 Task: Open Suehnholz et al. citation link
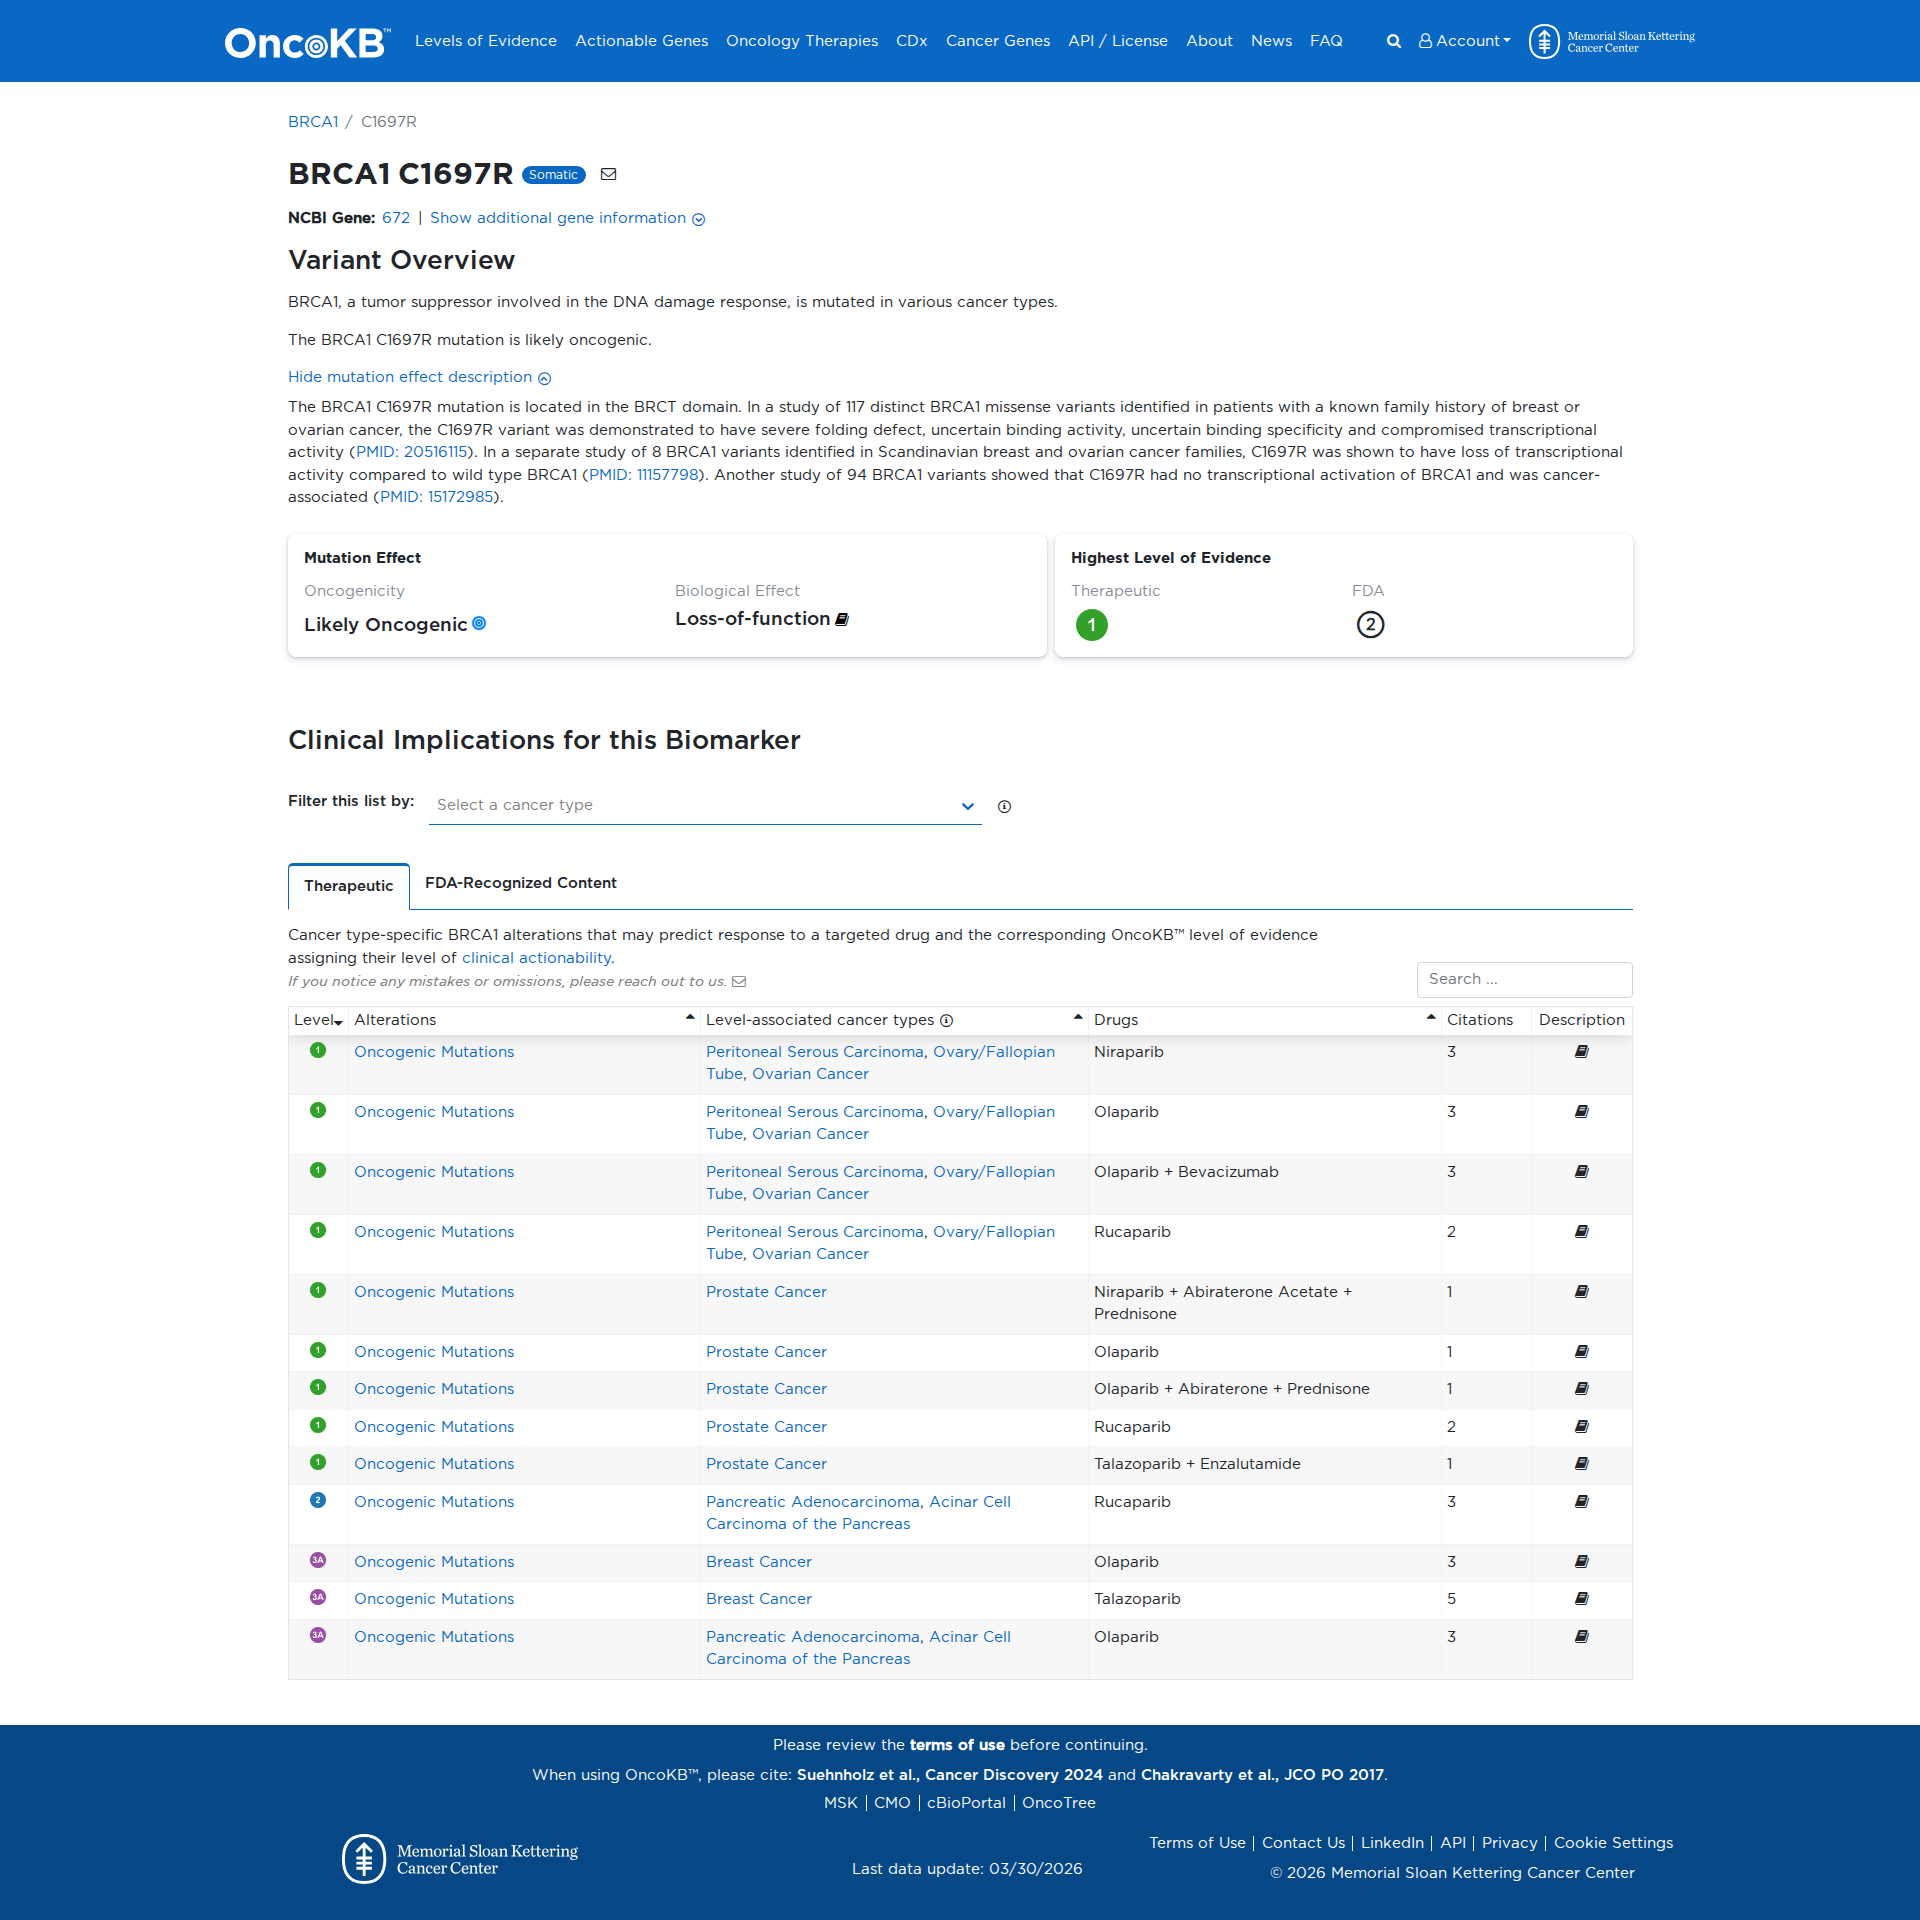(x=950, y=1775)
